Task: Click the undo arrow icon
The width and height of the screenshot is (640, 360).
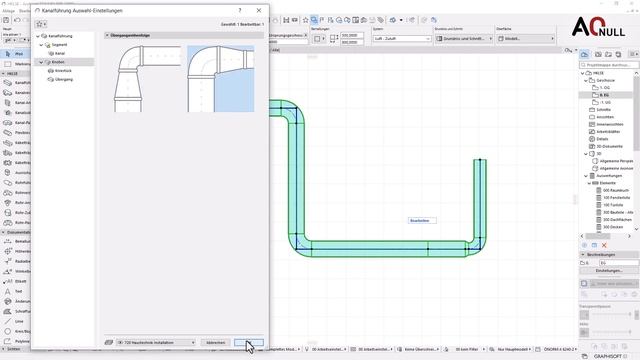Action: point(17,20)
